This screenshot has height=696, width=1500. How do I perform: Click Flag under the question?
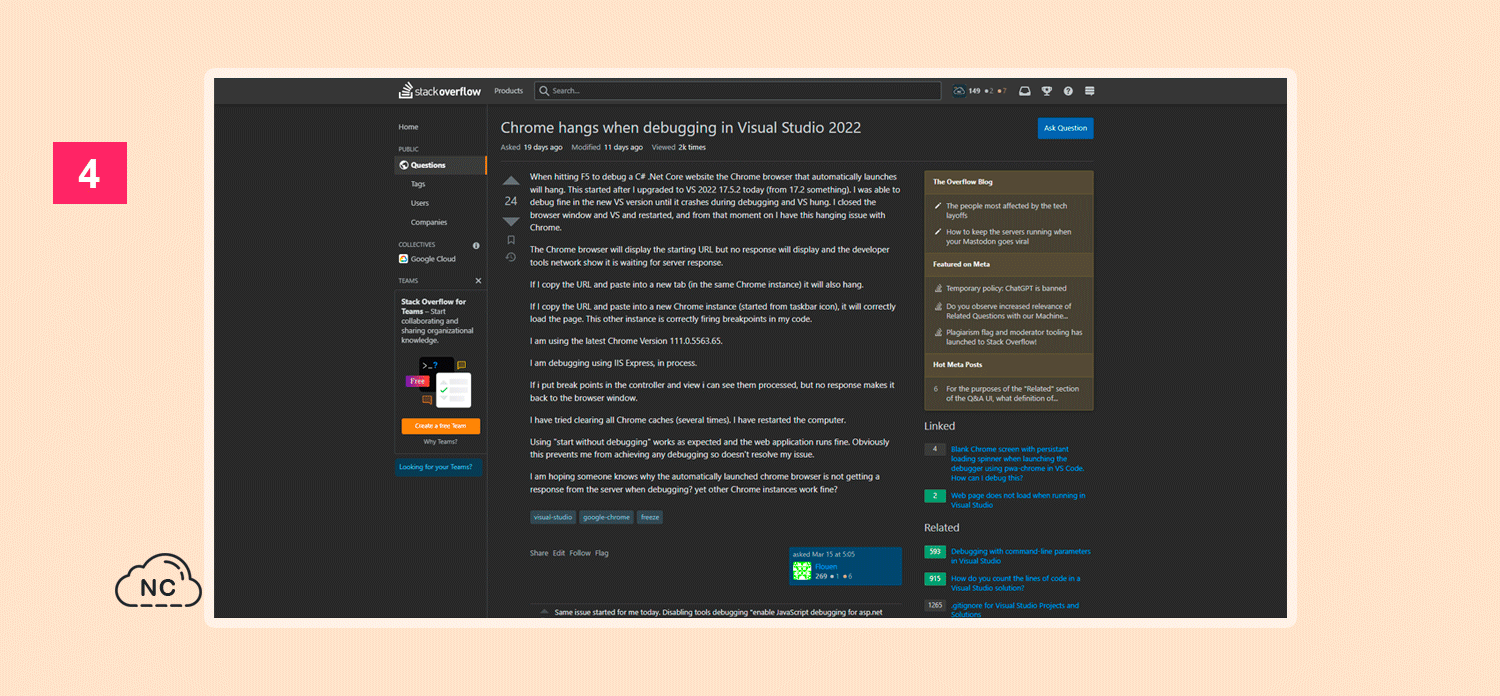(x=602, y=553)
